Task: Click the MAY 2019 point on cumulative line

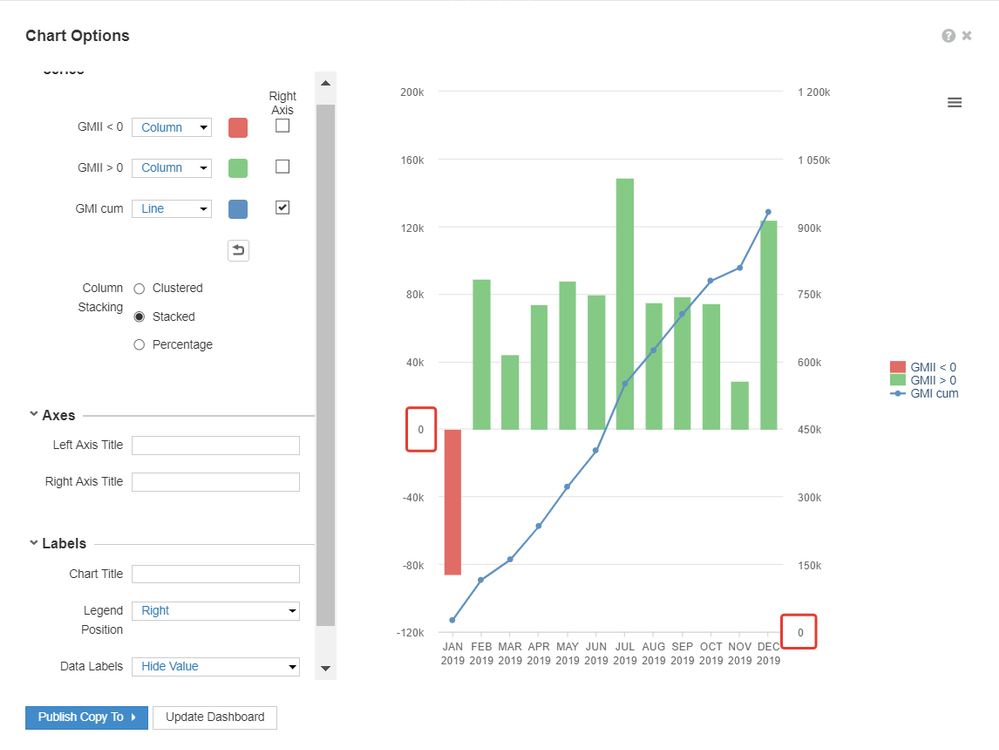Action: (567, 487)
